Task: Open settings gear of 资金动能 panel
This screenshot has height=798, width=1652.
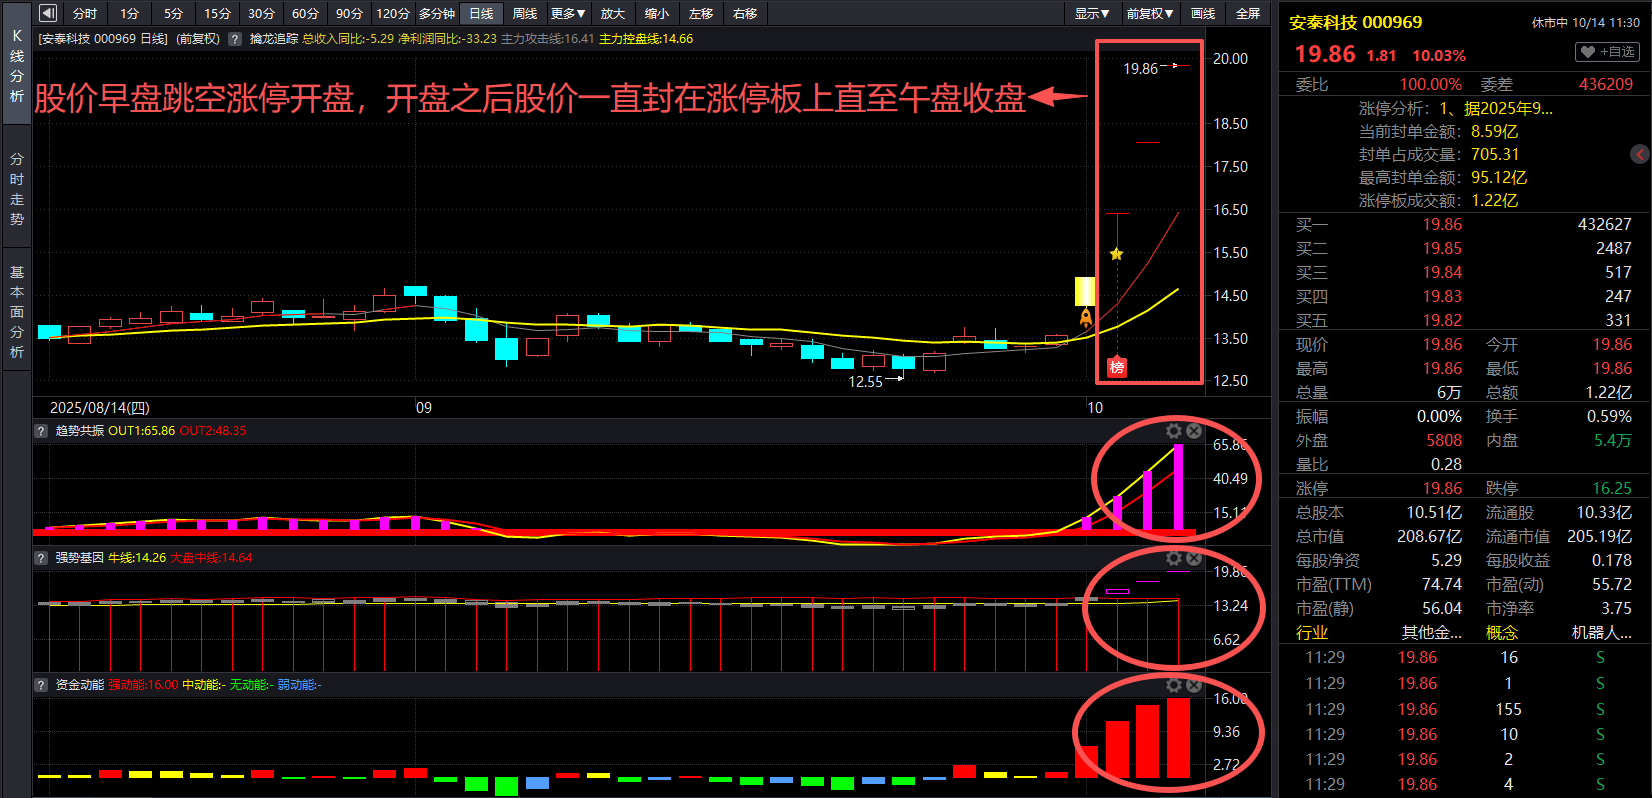Action: [1174, 685]
